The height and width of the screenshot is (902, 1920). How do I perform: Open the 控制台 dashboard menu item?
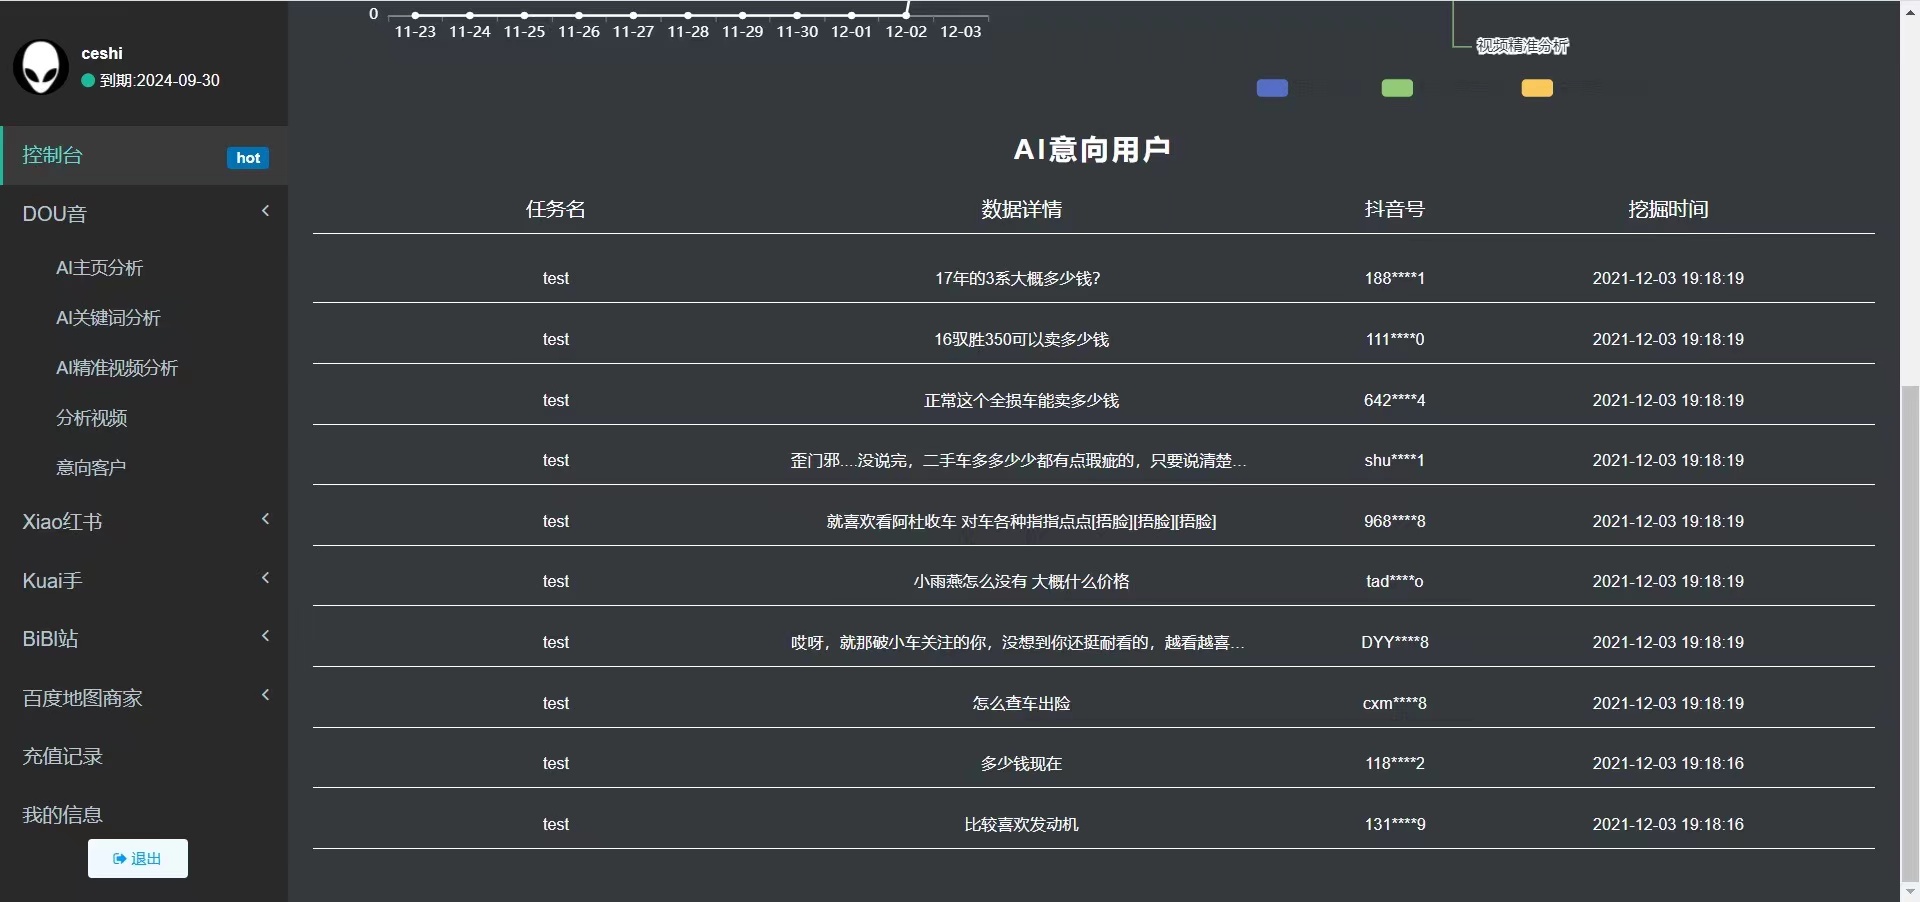click(53, 155)
